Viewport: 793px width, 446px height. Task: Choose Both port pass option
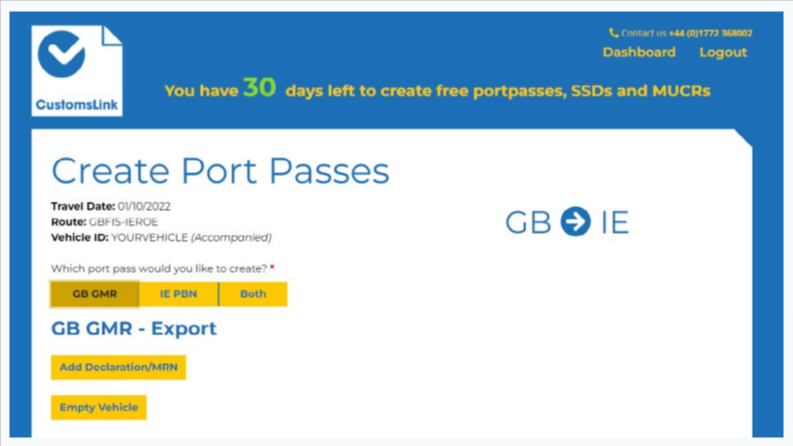[x=253, y=294]
